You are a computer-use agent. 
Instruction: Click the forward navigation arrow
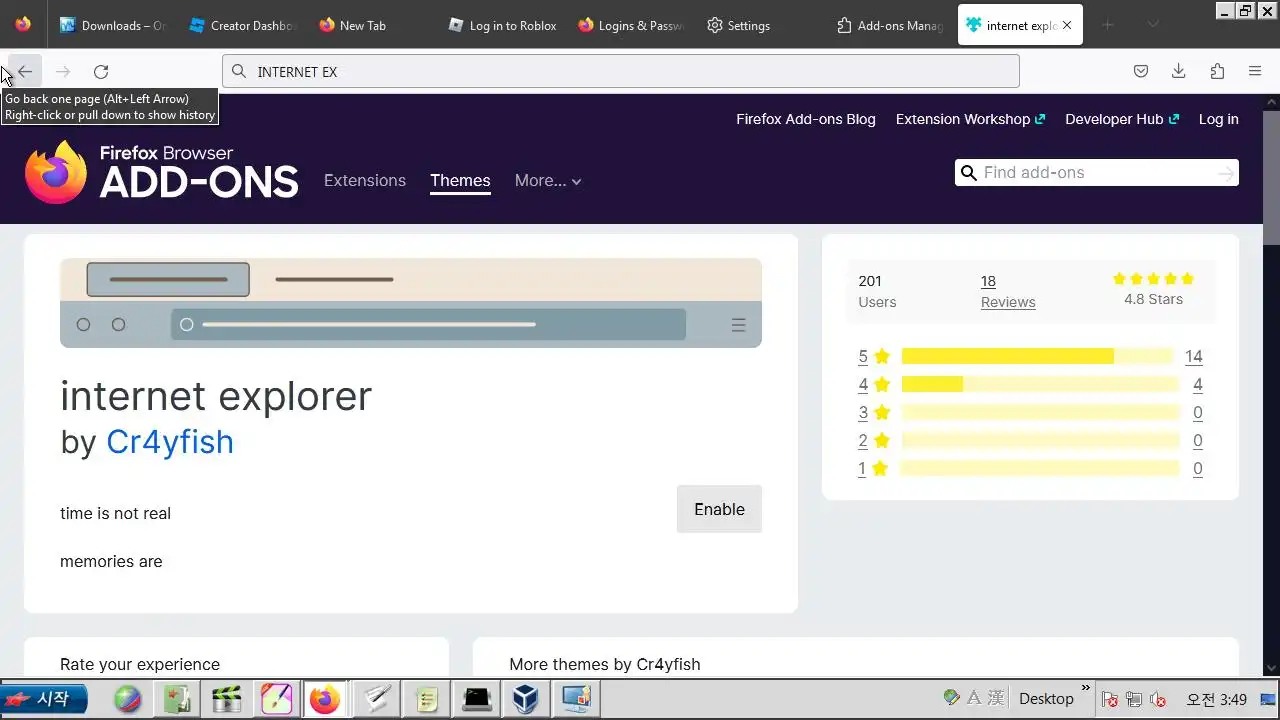tap(63, 71)
